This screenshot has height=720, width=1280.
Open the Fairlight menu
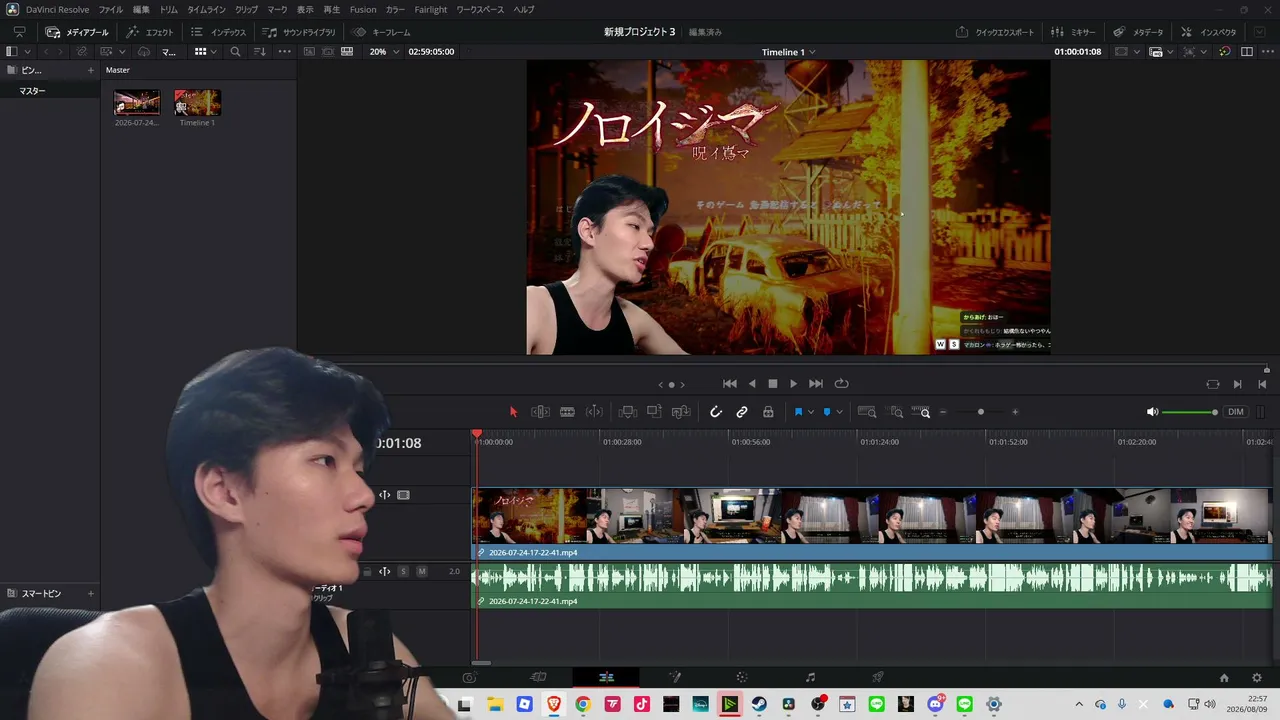431,9
